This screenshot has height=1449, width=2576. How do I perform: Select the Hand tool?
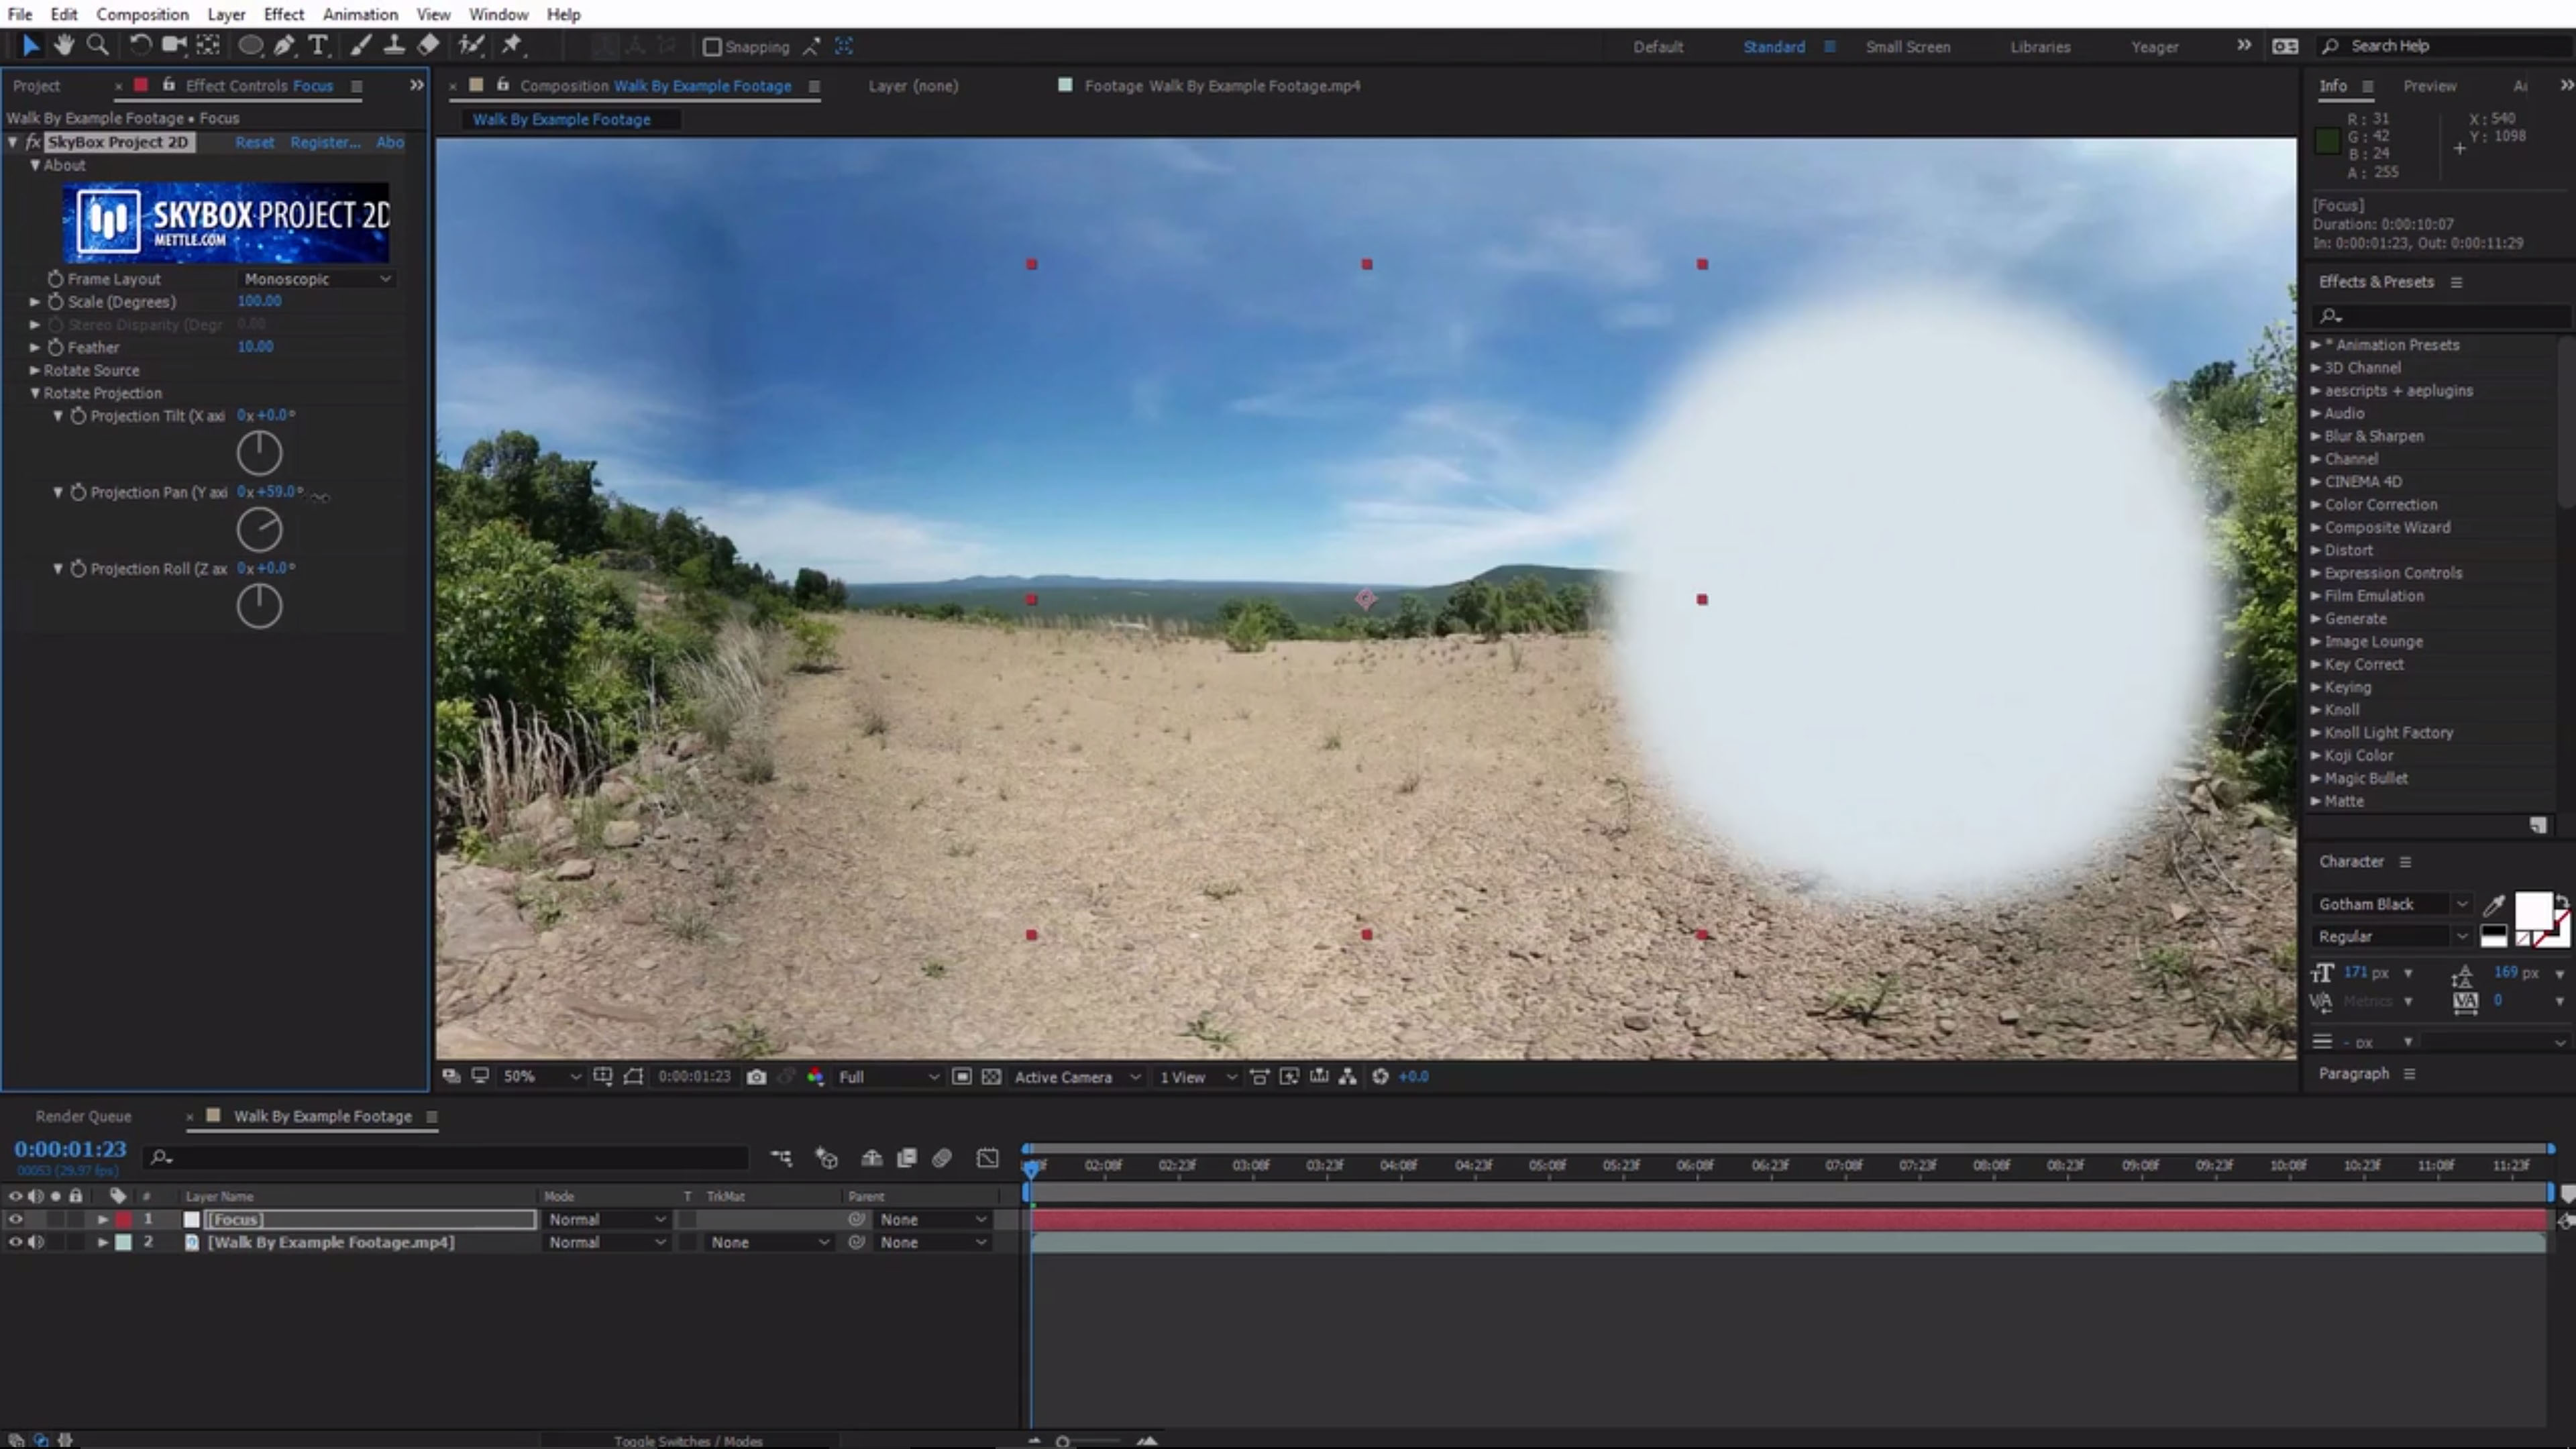(x=63, y=45)
